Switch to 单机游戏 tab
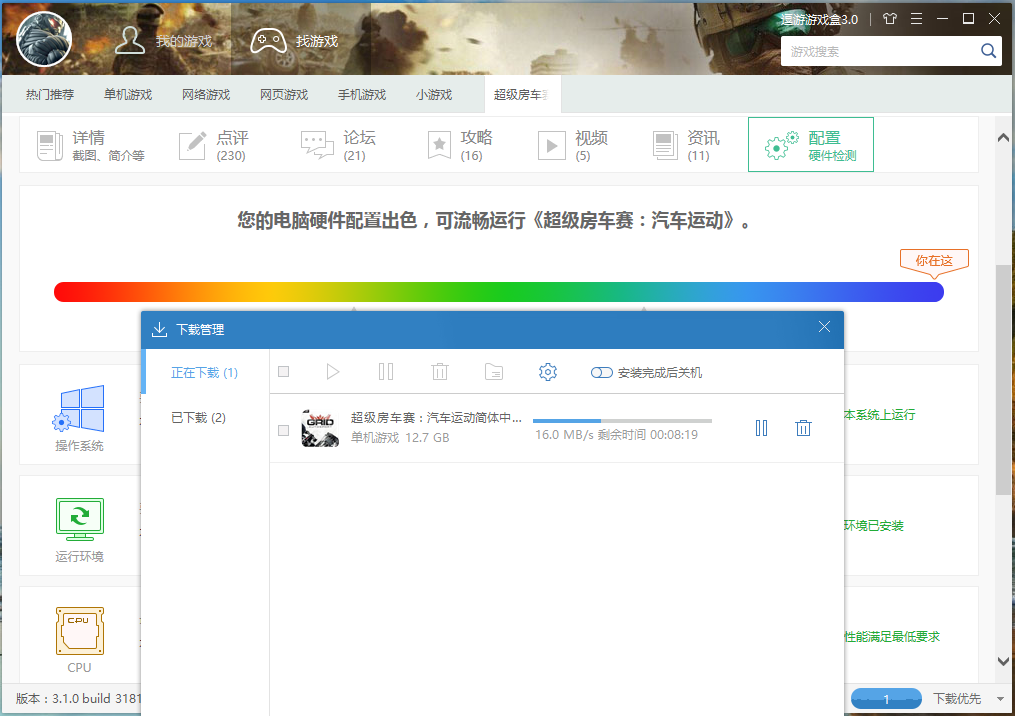The height and width of the screenshot is (716, 1015). [128, 95]
